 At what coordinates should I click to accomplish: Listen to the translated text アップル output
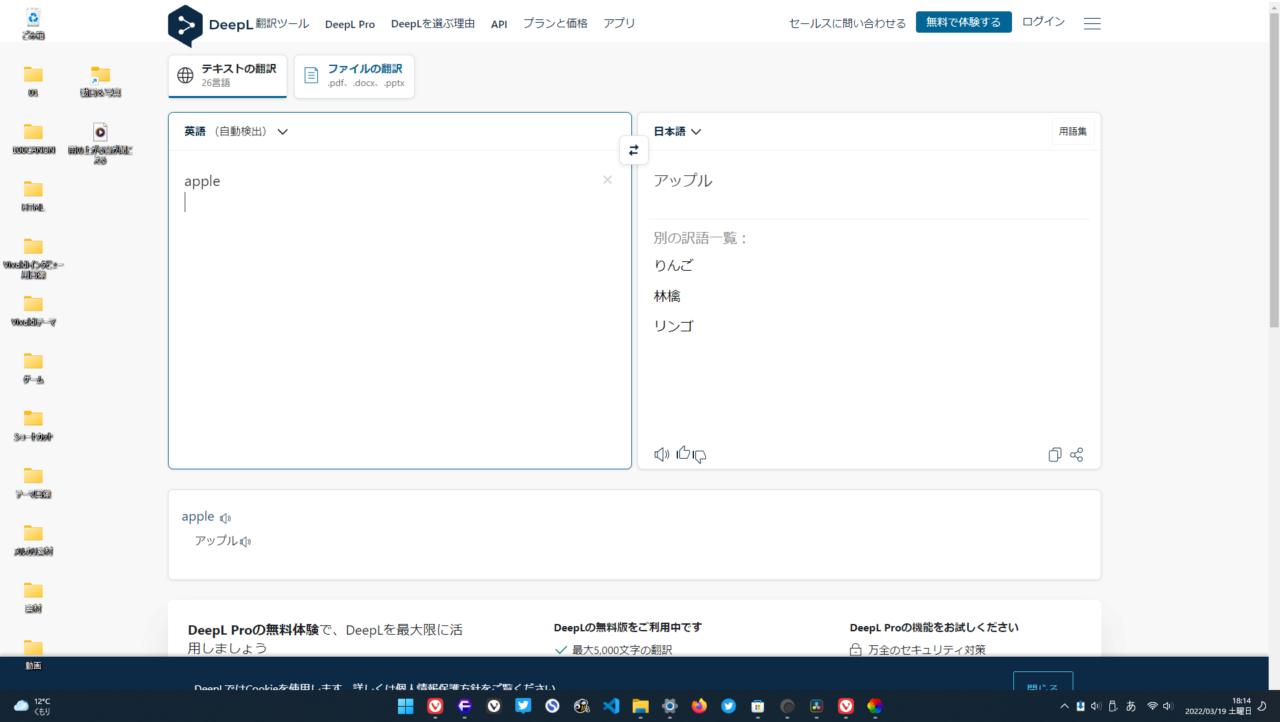point(661,455)
